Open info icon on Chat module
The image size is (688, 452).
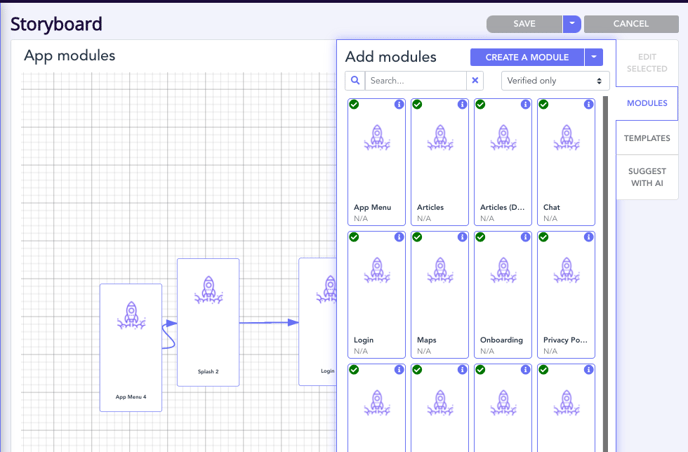tap(588, 104)
